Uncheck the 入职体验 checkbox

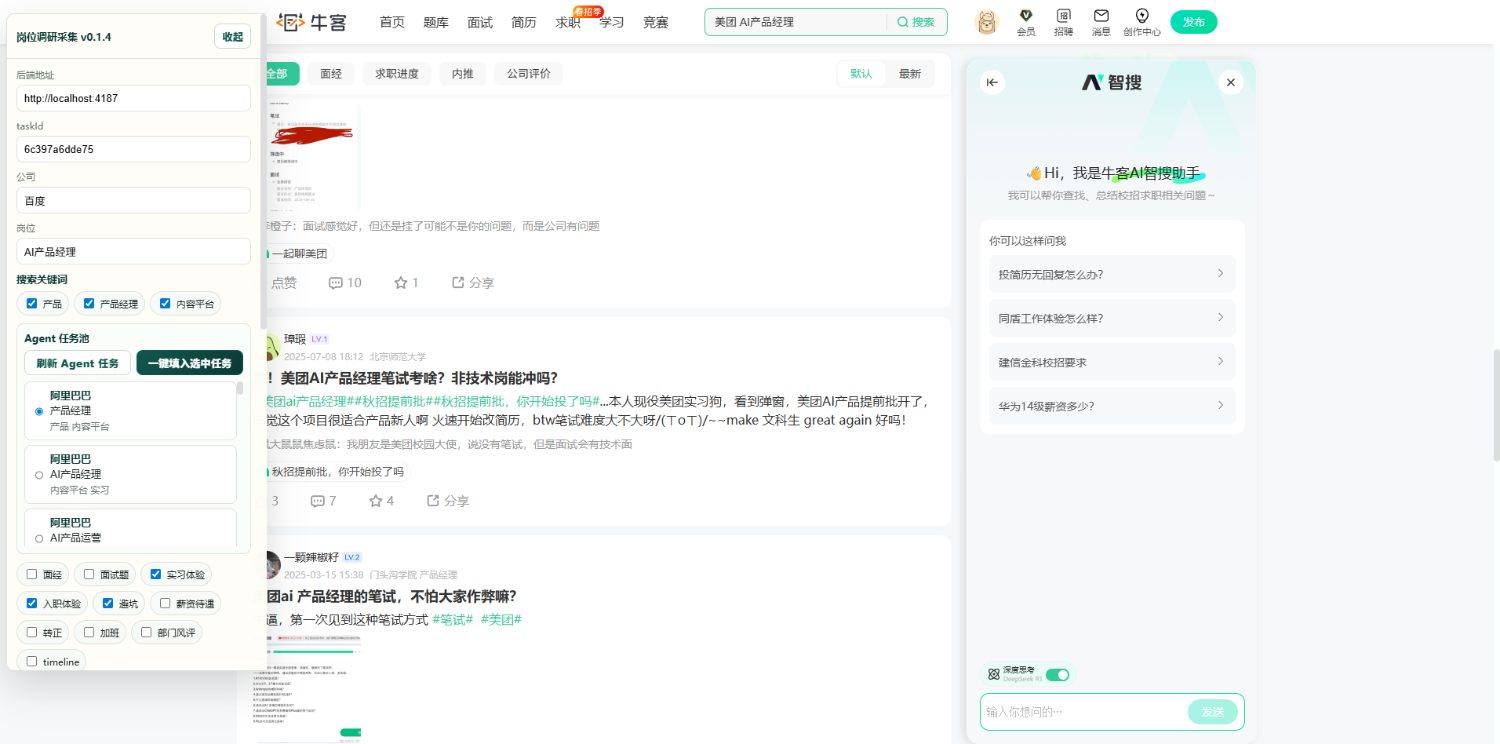click(x=32, y=604)
